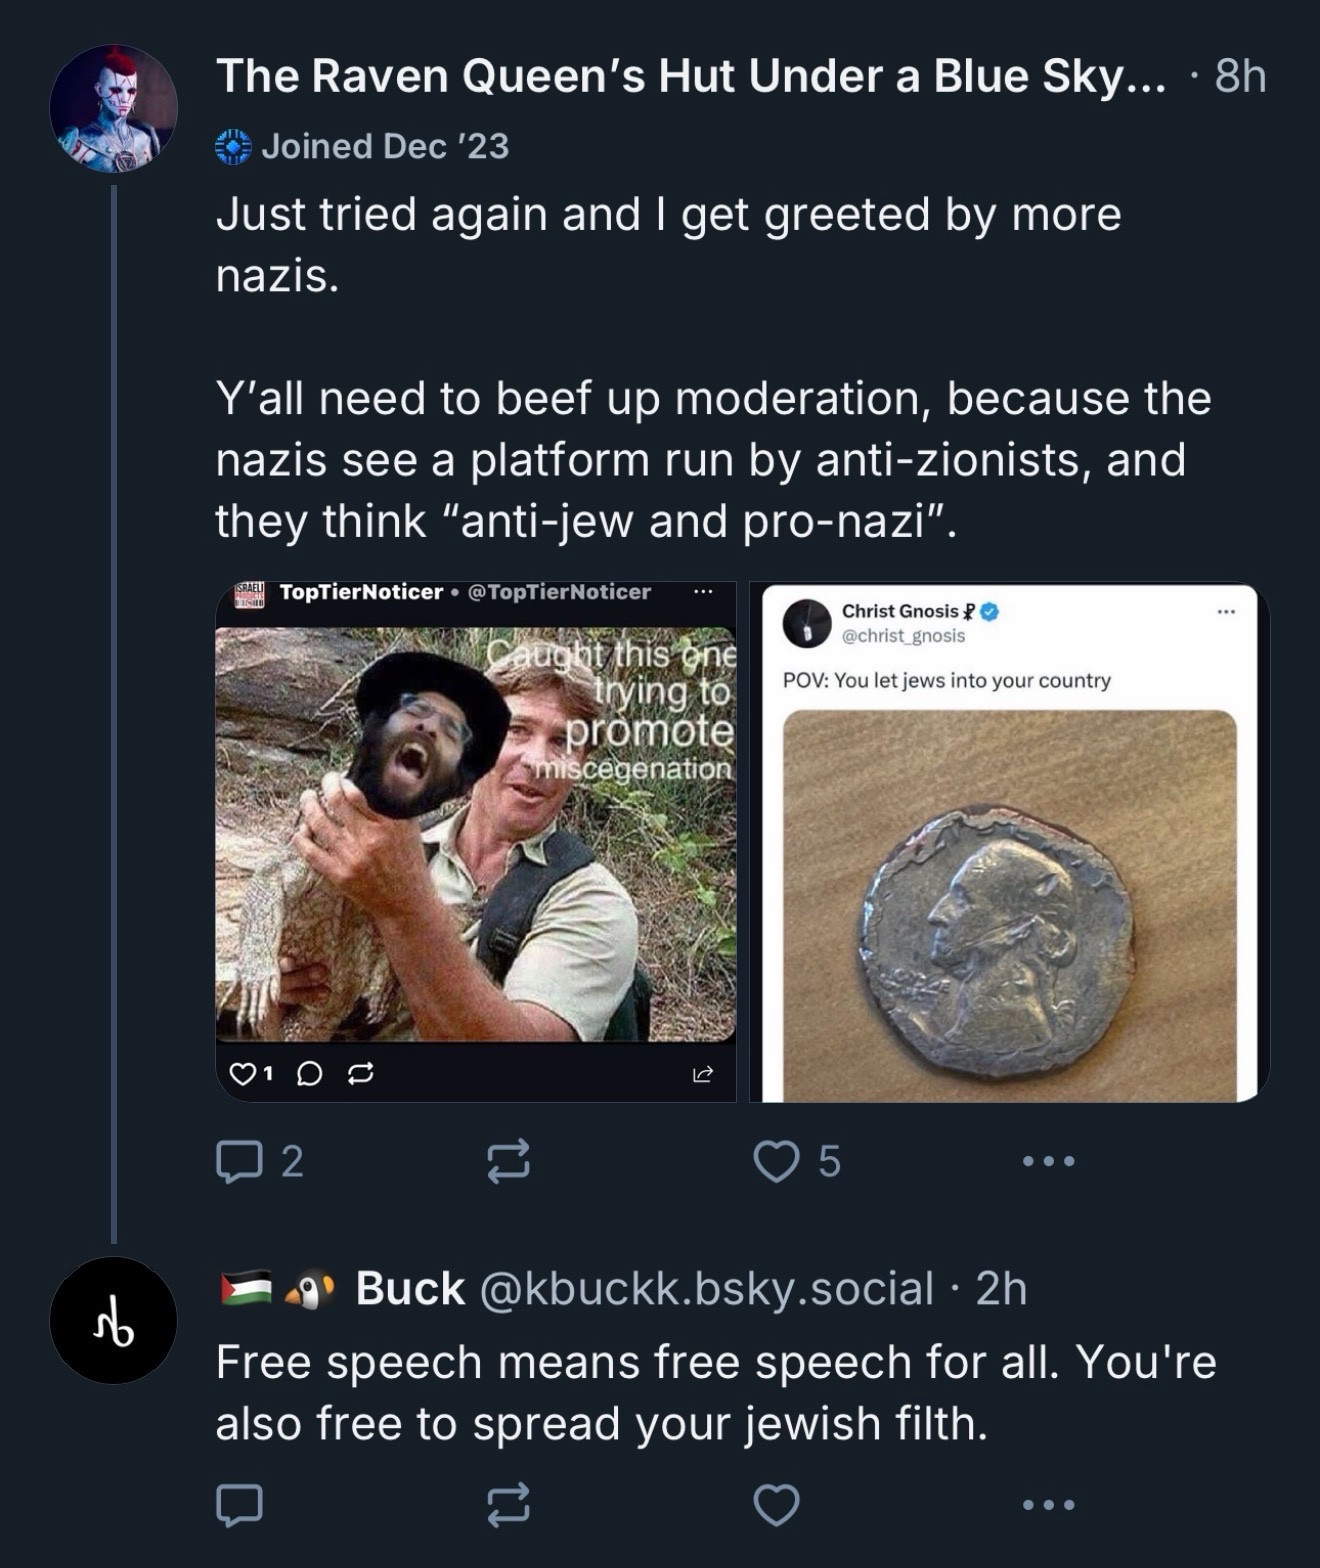Like Buck's reply
Image resolution: width=1320 pixels, height=1568 pixels.
777,1505
